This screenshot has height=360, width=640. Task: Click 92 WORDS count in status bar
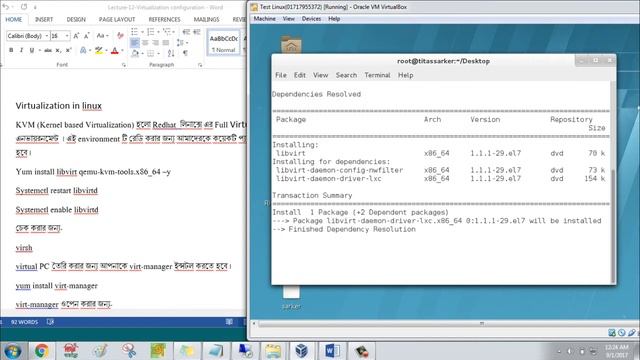[x=24, y=322]
